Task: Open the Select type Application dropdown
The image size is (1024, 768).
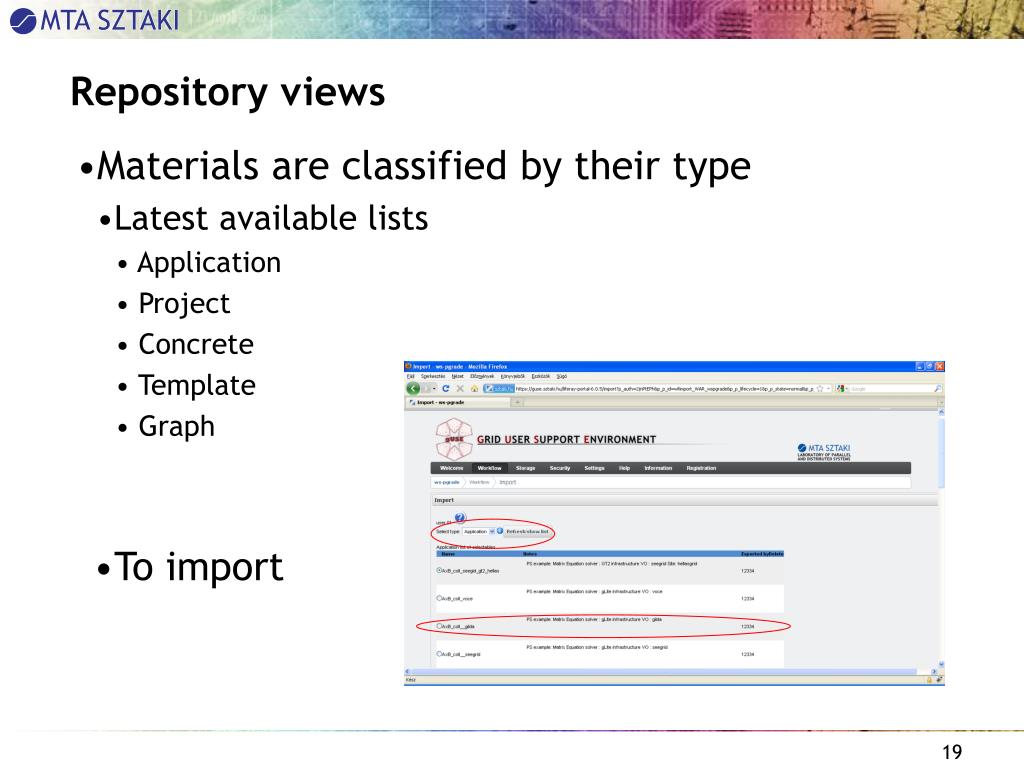Action: point(479,532)
